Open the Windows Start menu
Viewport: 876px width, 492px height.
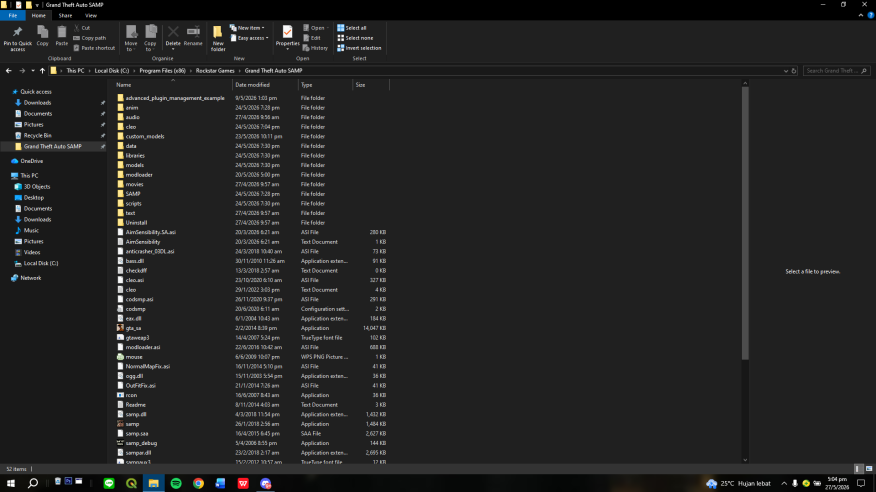(11, 483)
